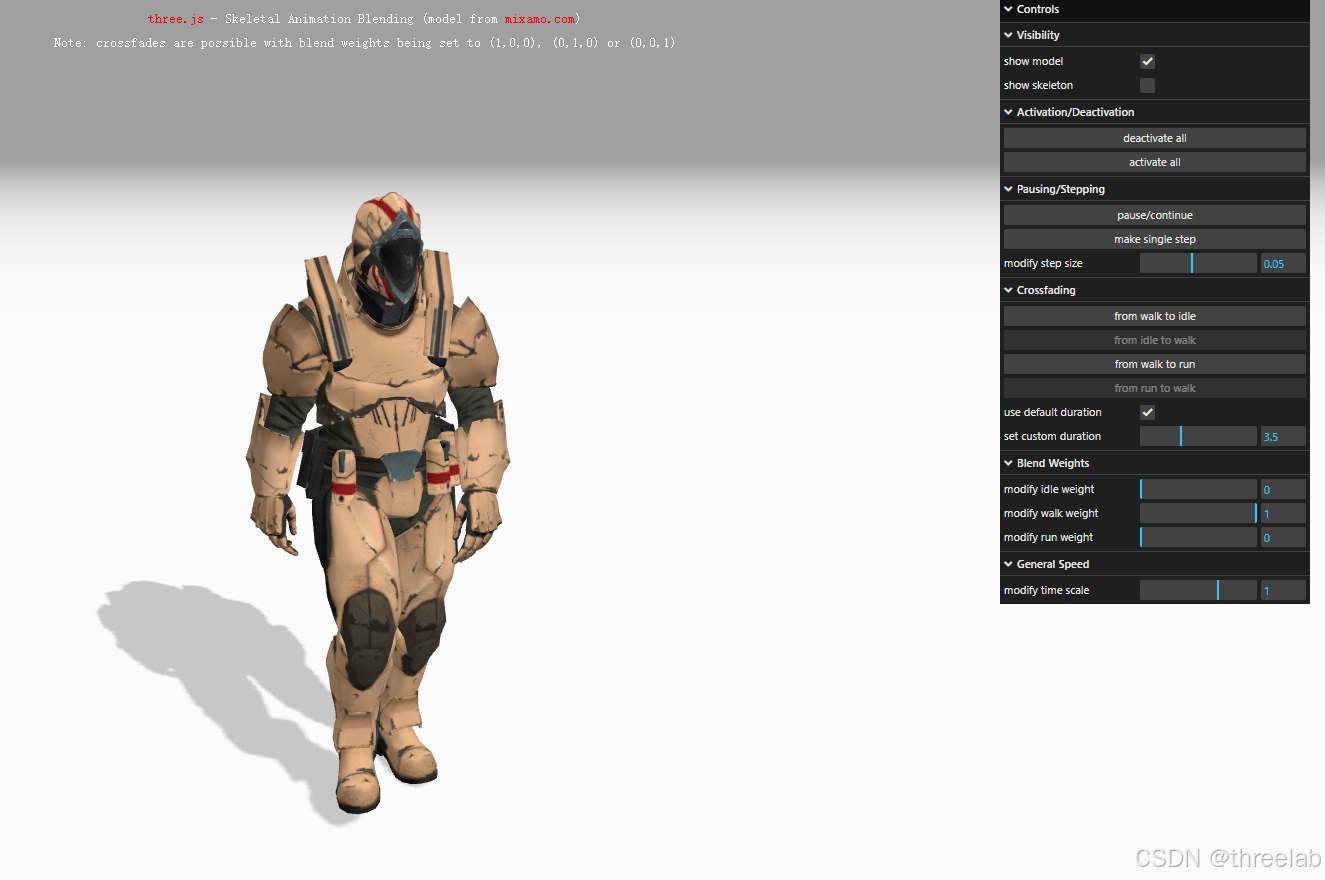Viewport: 1325px width, 880px height.
Task: Collapse the Activation/Deactivation folder
Action: [x=1155, y=112]
